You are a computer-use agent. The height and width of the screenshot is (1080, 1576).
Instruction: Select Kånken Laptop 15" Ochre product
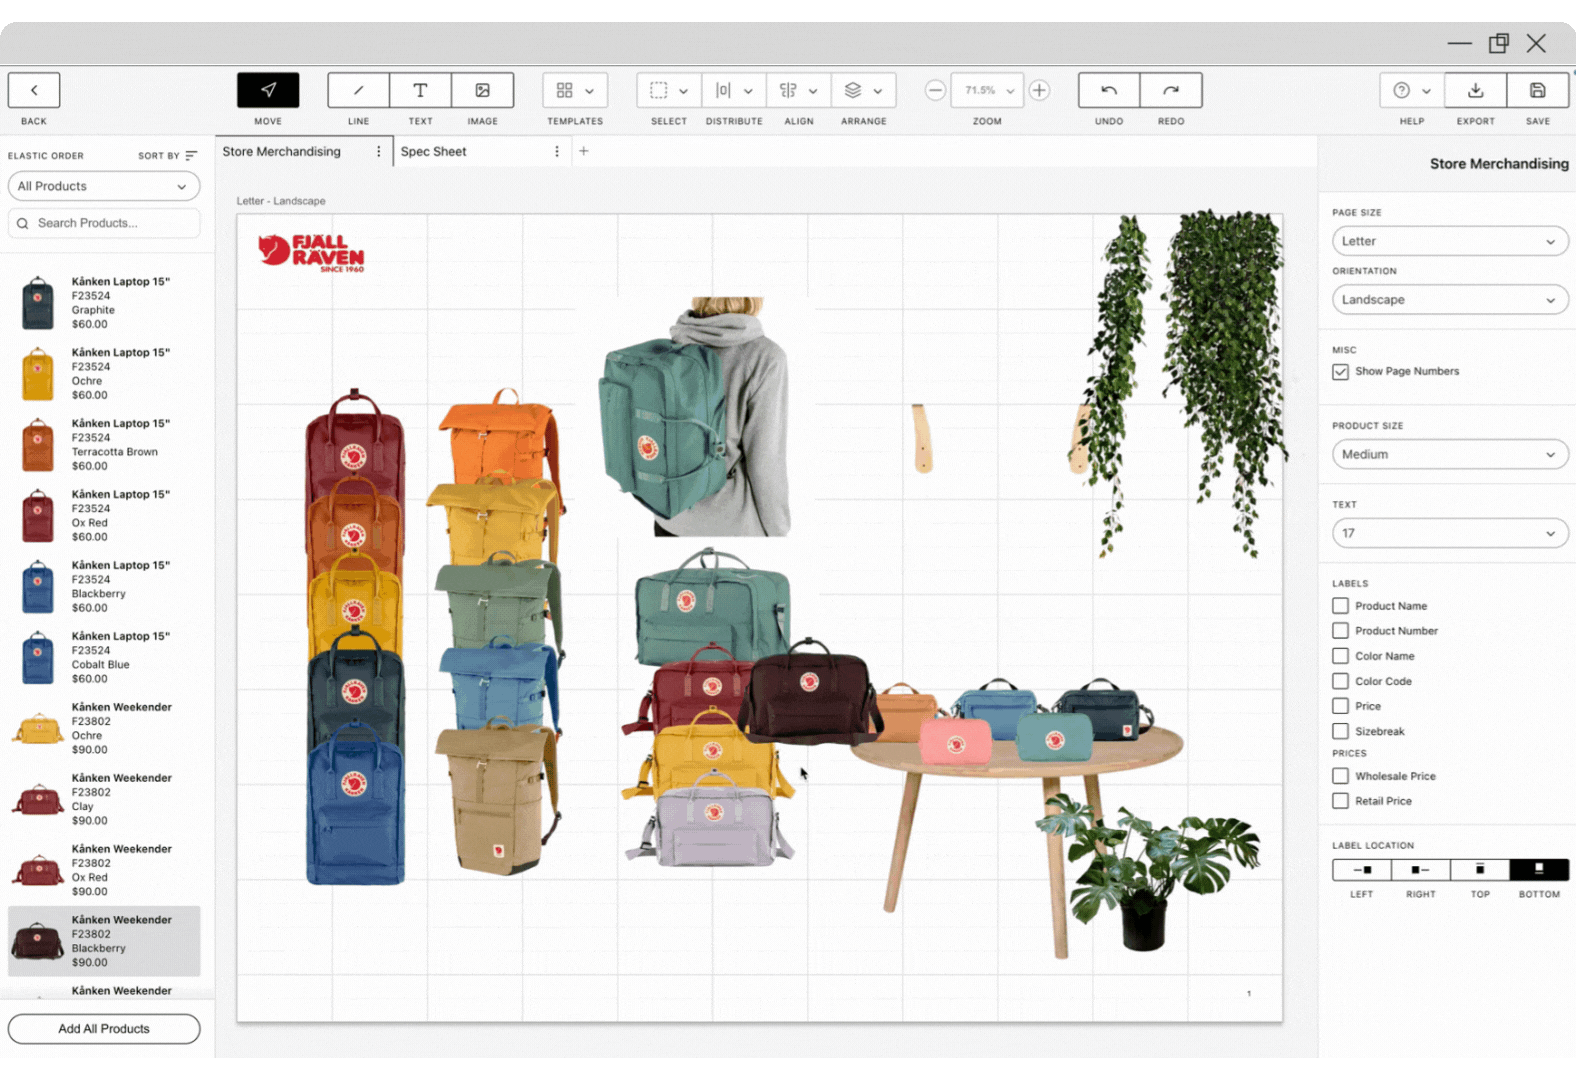[x=104, y=374]
